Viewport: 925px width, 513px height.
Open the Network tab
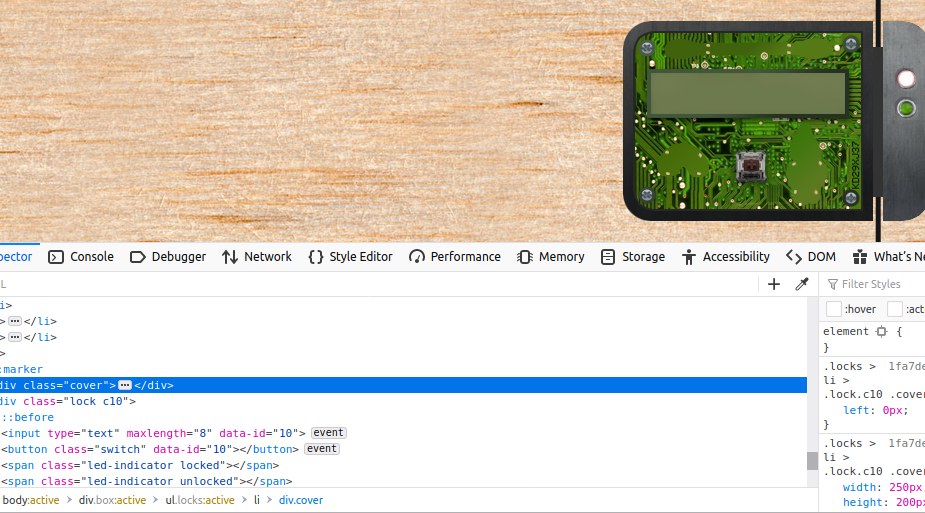[x=257, y=256]
